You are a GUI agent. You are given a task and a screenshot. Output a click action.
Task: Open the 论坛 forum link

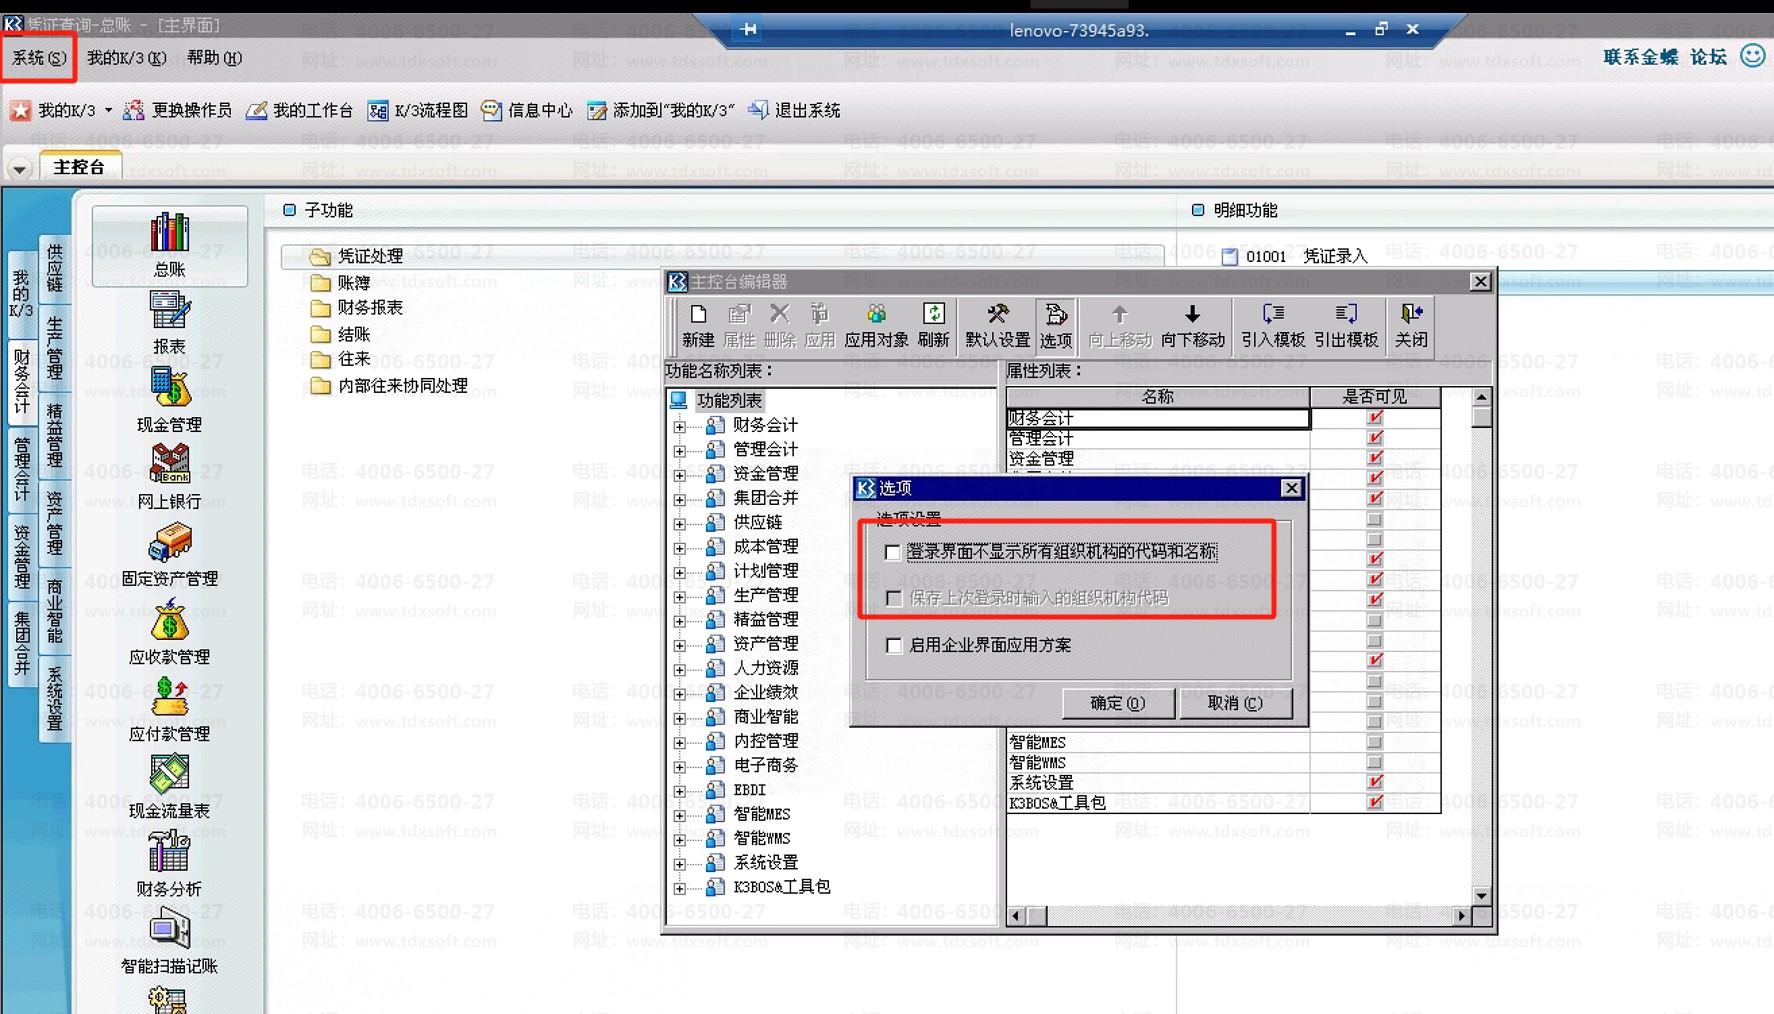1708,57
